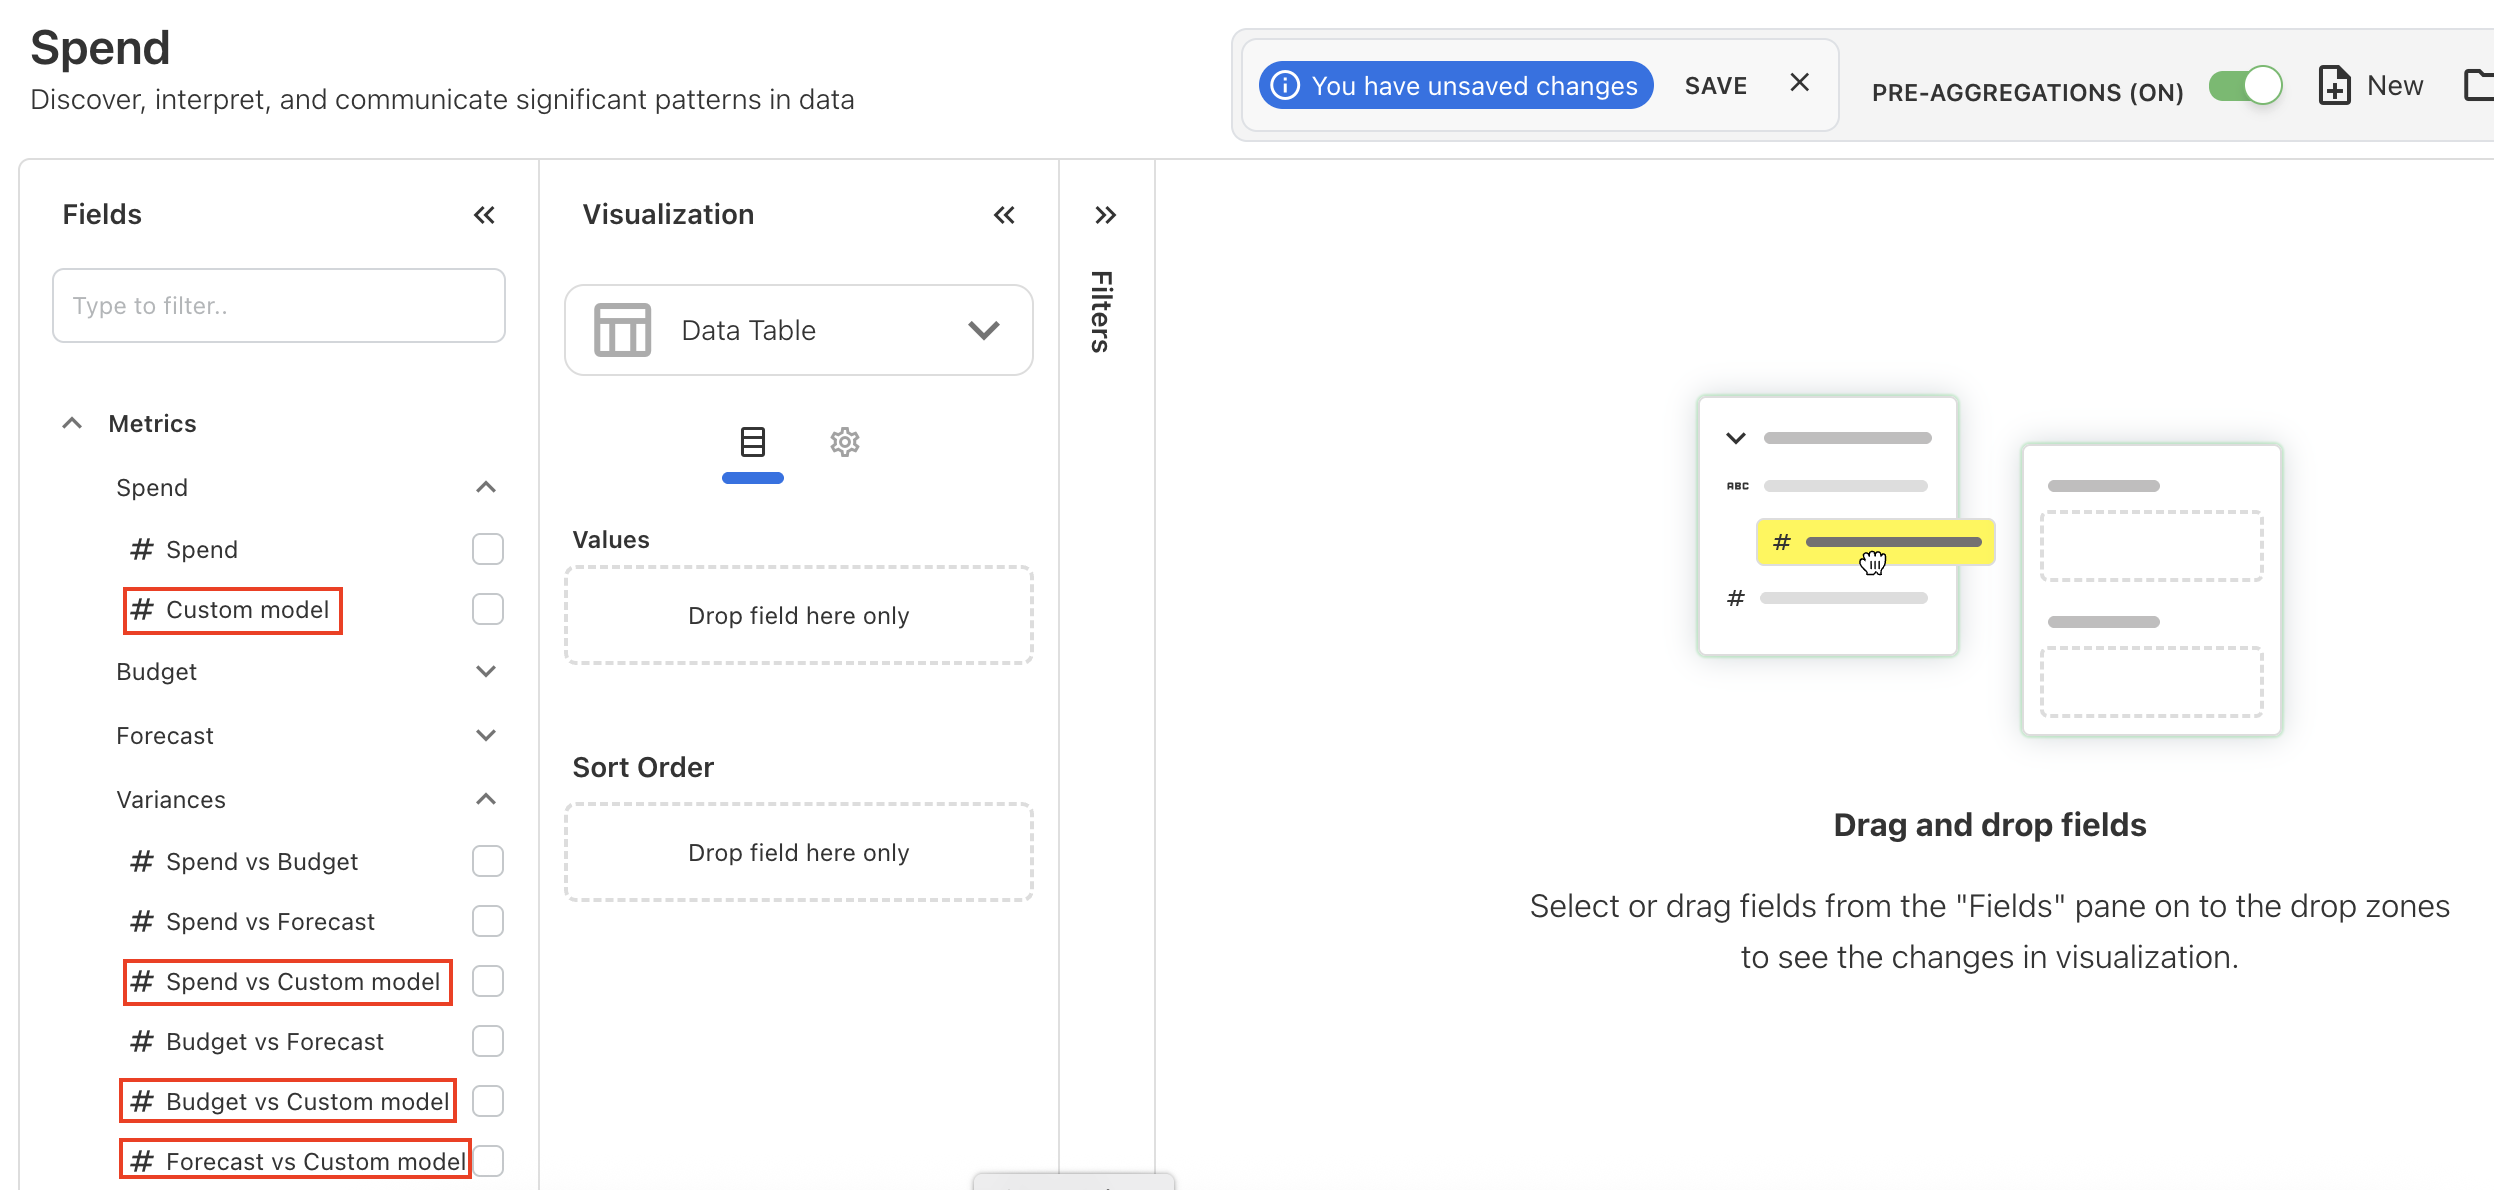Collapse the Visualization panel
This screenshot has height=1190, width=2494.
coord(1004,215)
